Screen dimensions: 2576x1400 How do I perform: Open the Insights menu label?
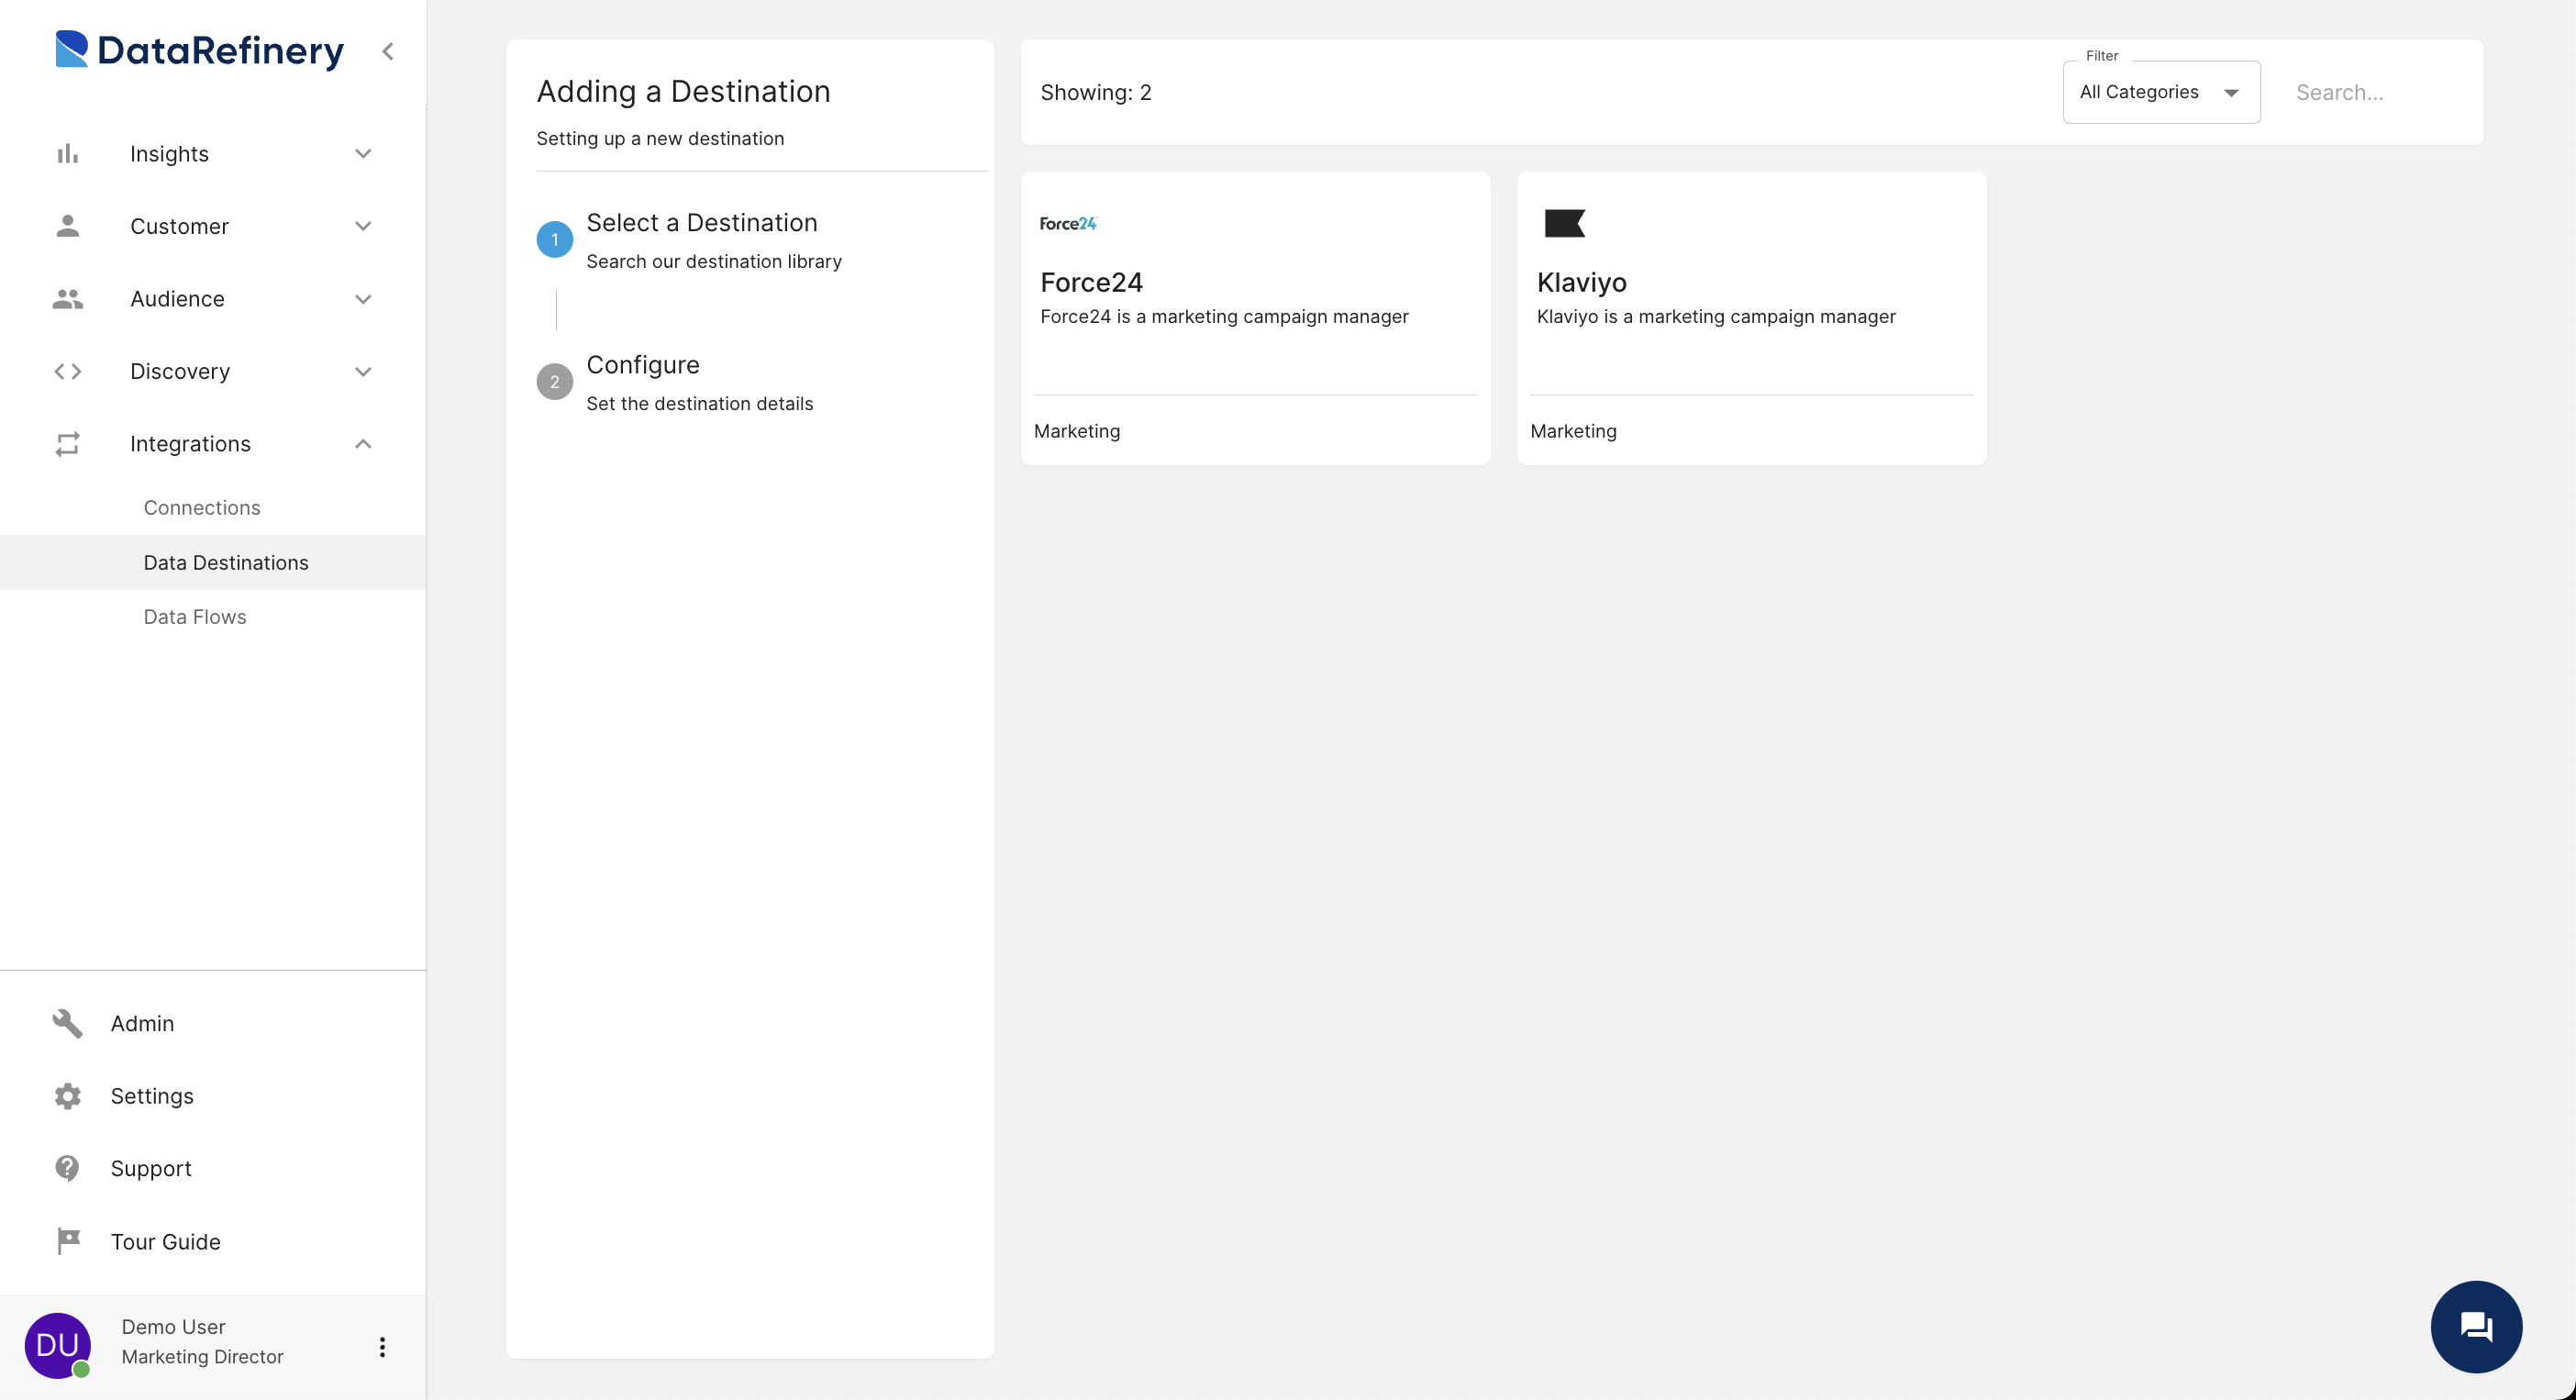169,154
